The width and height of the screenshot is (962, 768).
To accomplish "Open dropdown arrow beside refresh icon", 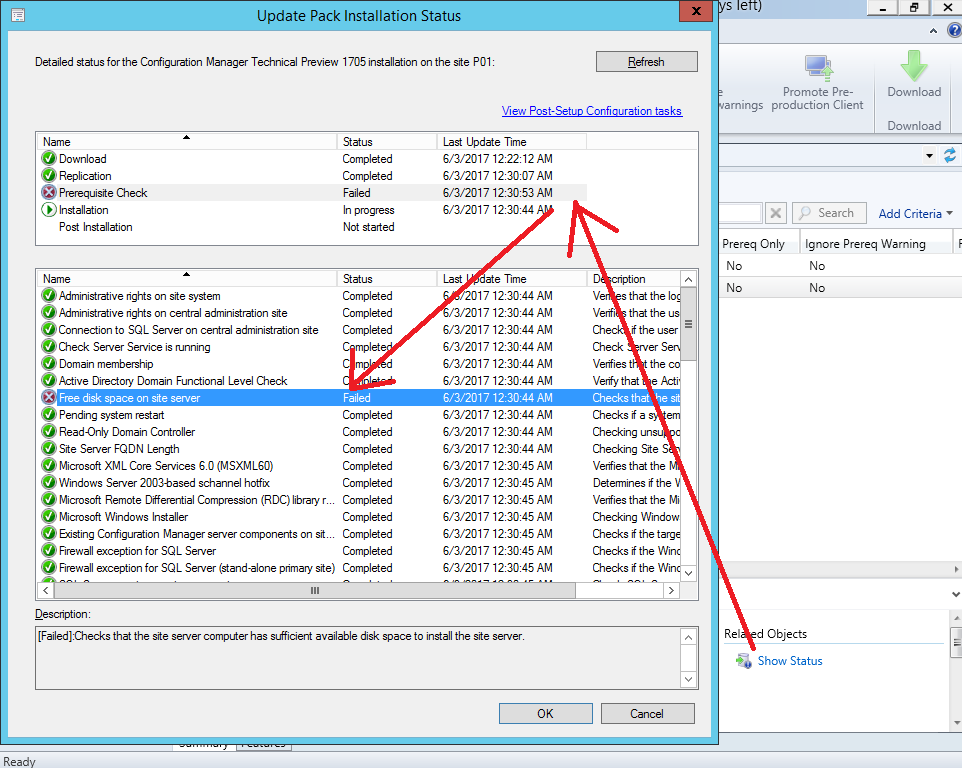I will click(x=929, y=156).
